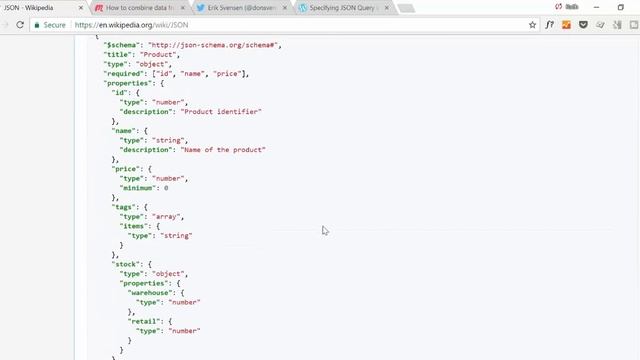Click the "price": { line

(x=131, y=169)
